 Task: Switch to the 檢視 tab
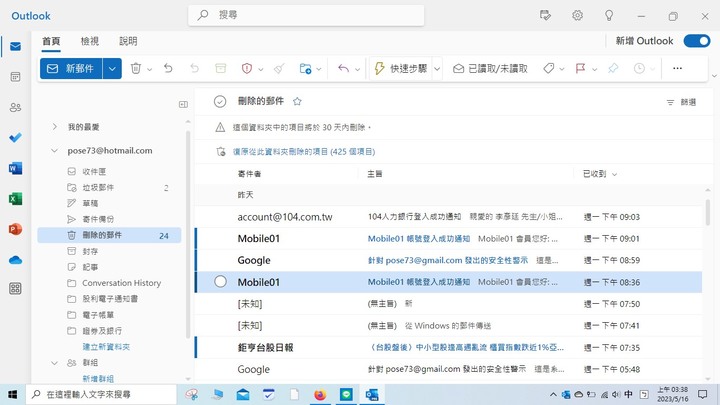(90, 41)
